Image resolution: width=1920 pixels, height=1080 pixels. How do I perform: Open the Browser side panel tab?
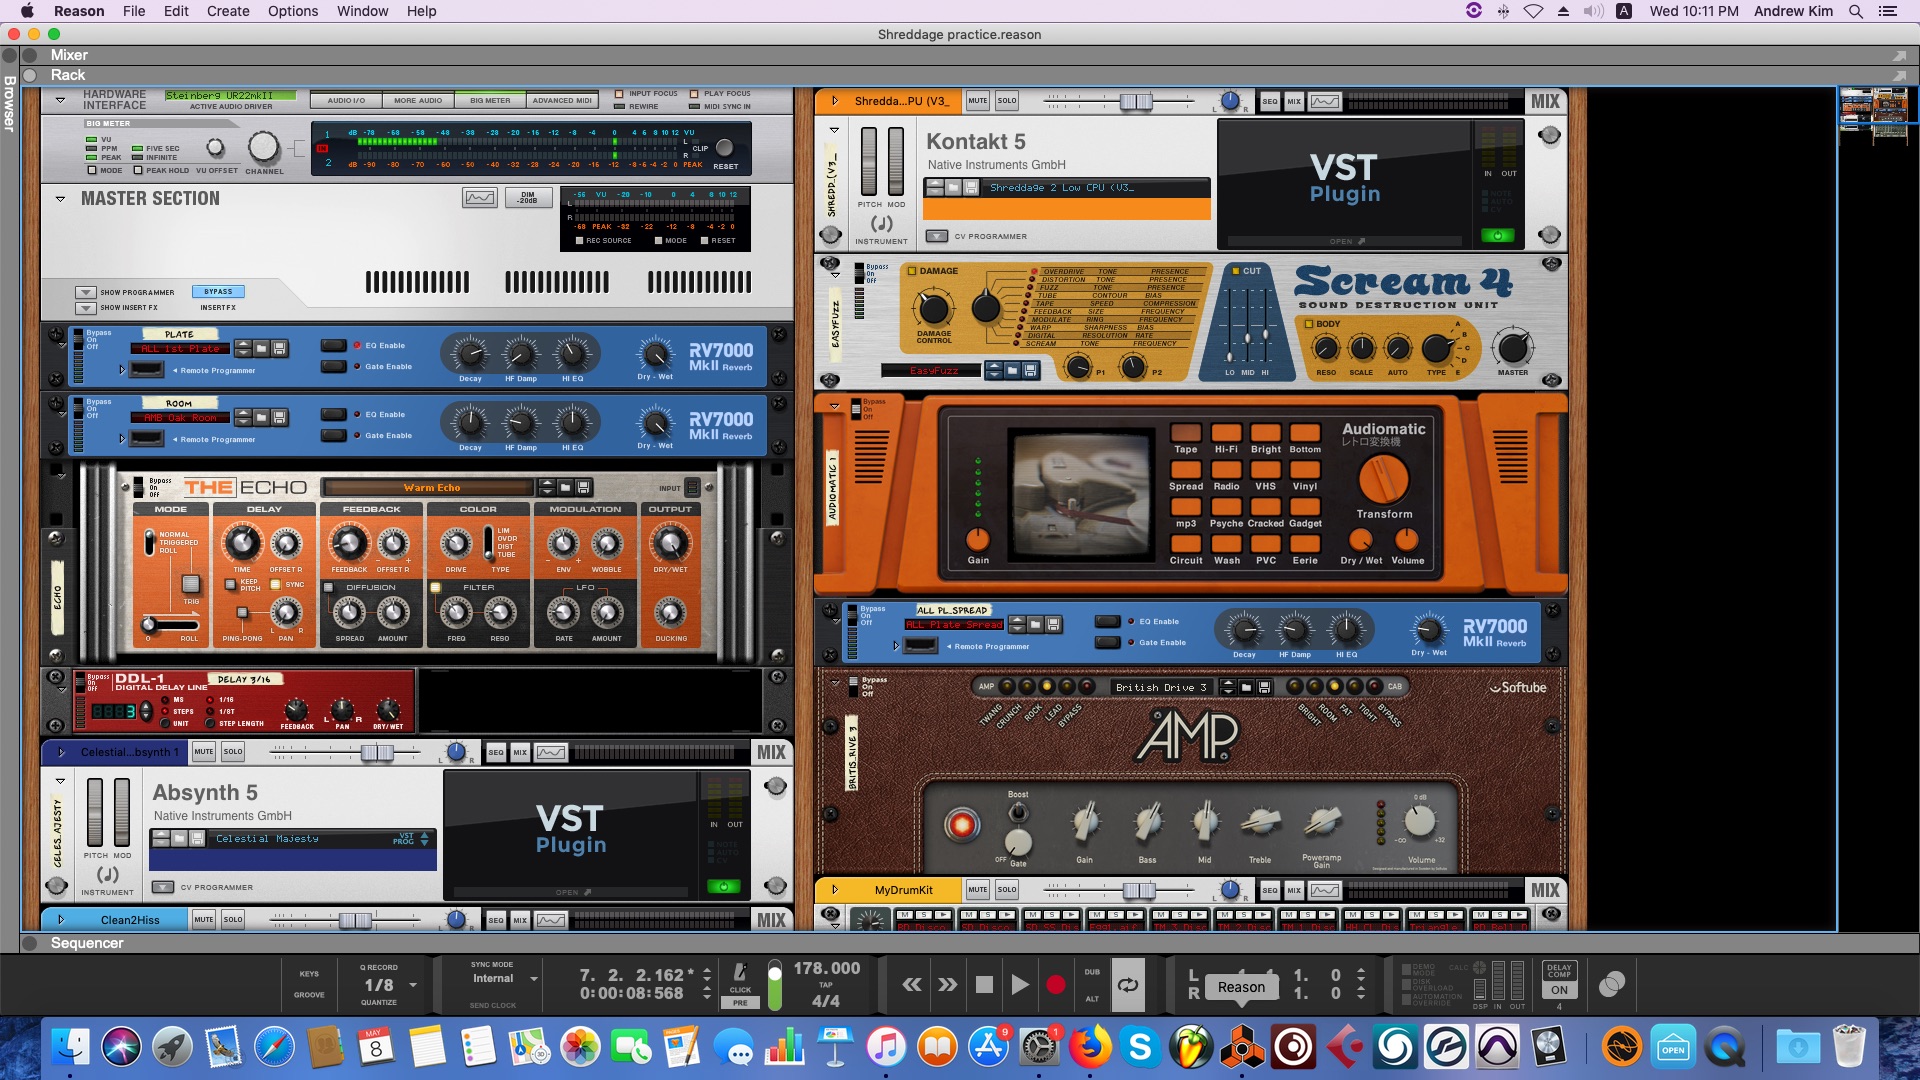9,103
